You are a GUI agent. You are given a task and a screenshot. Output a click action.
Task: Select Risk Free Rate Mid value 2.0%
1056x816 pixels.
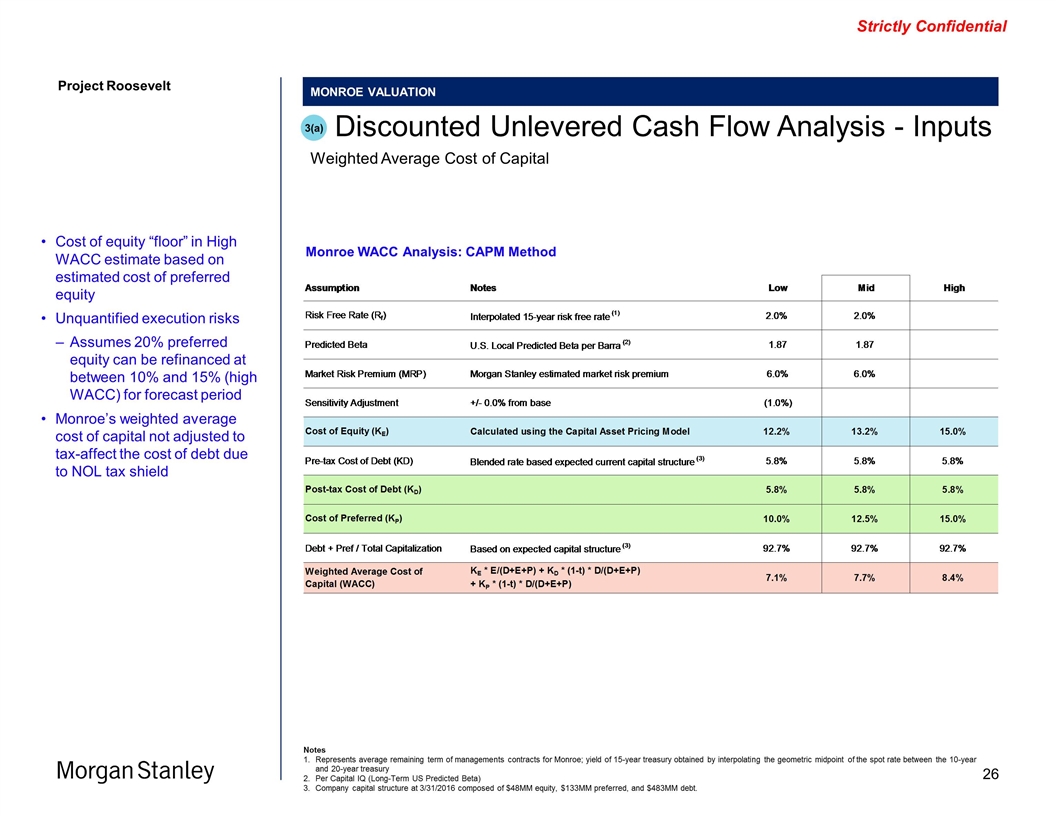(864, 315)
